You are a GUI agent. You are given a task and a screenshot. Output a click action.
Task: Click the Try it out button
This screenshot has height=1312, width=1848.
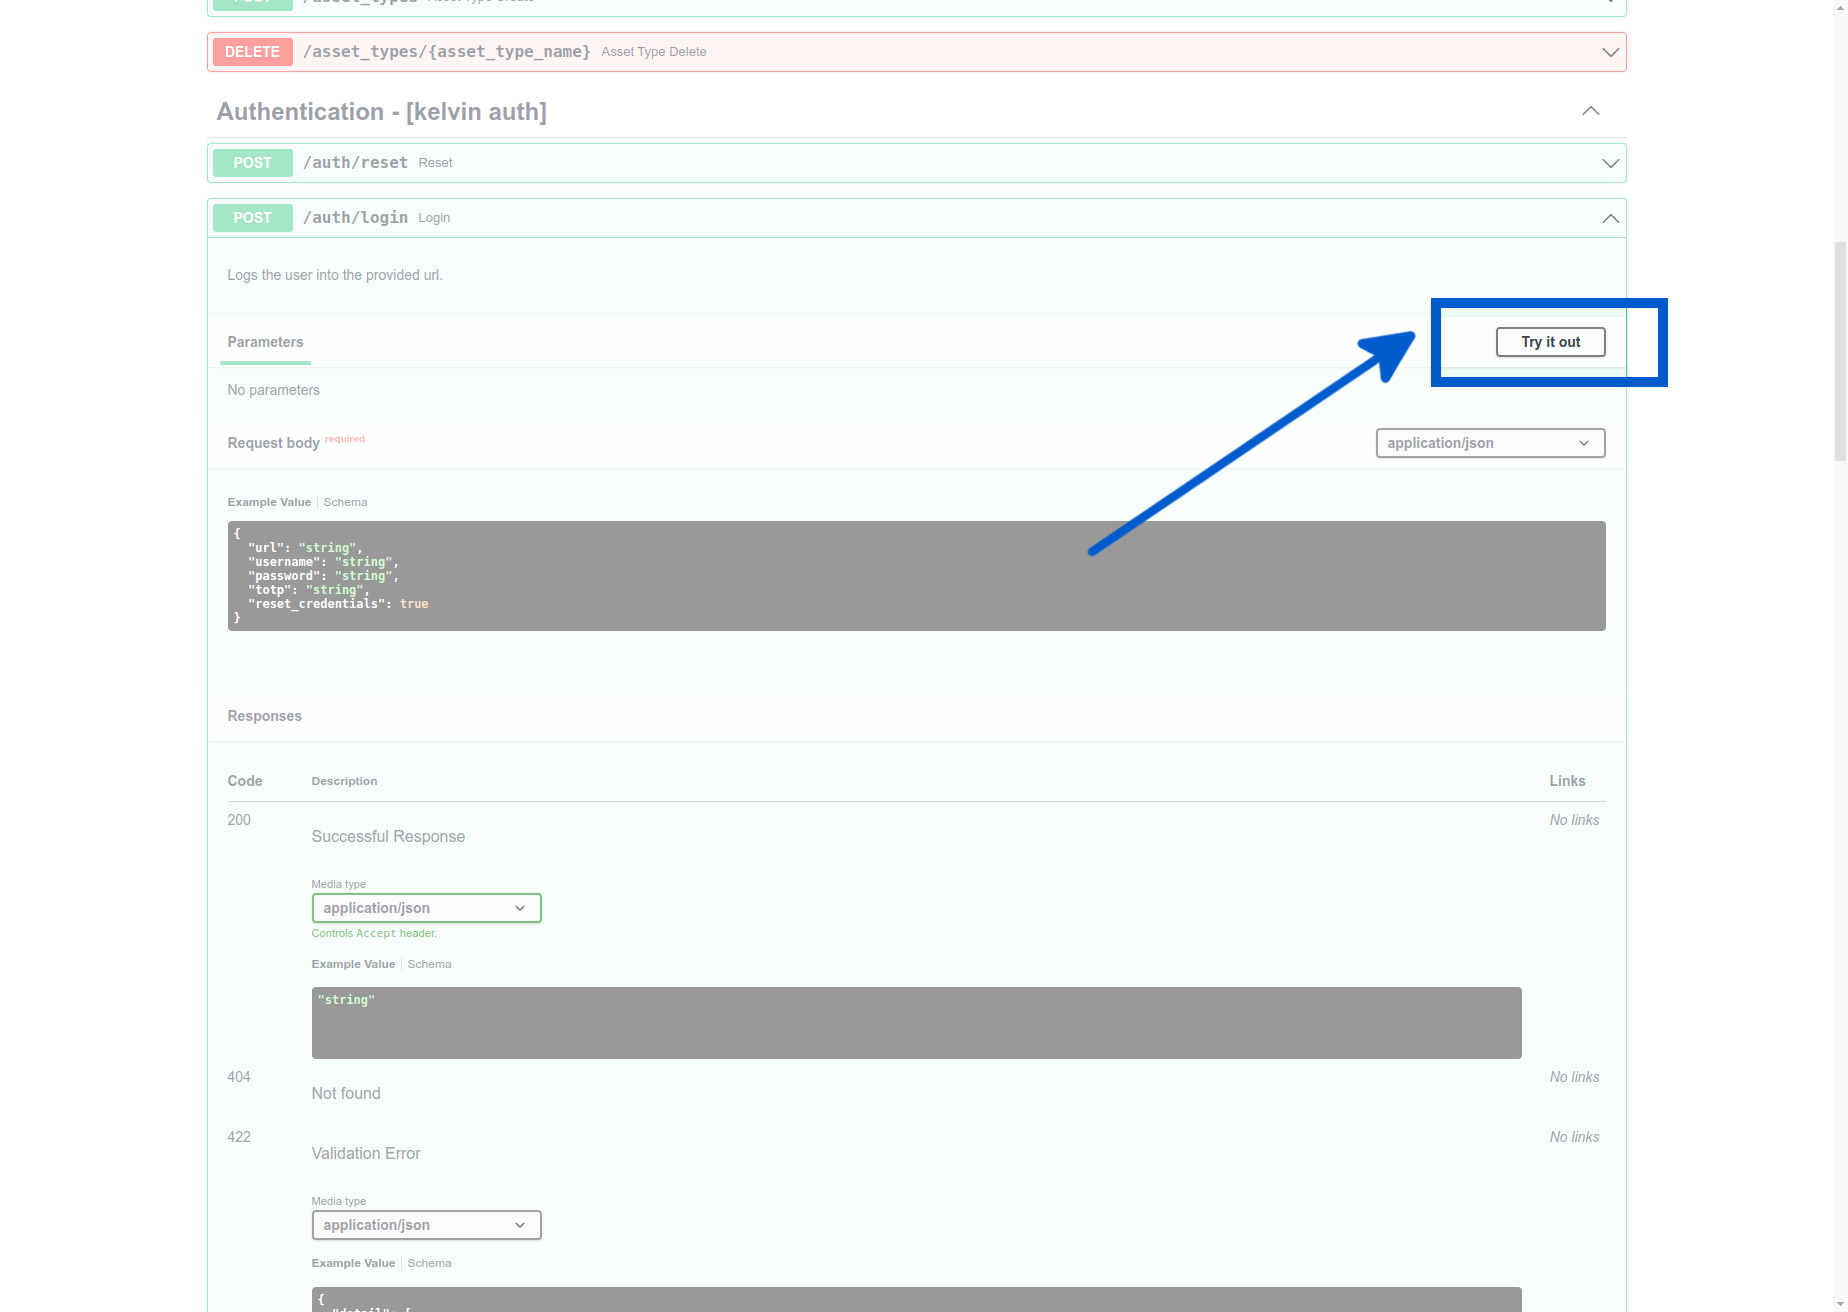1549,341
